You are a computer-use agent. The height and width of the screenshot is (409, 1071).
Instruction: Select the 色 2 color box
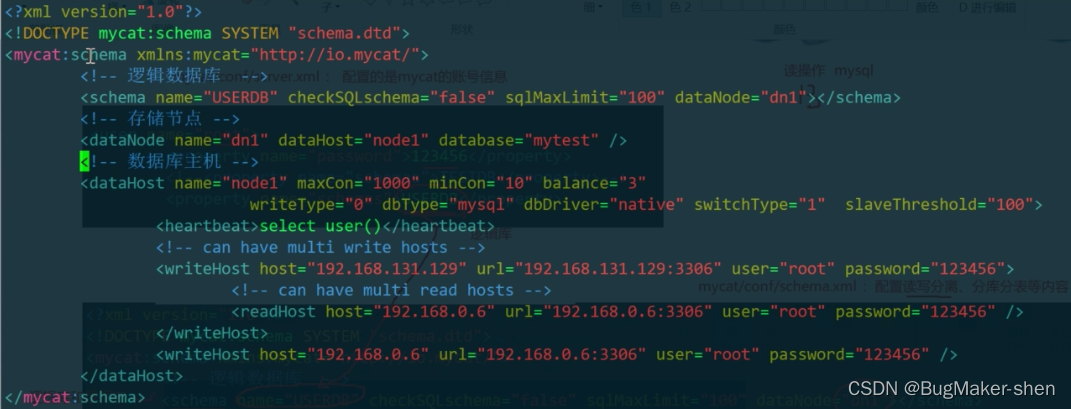pos(681,8)
